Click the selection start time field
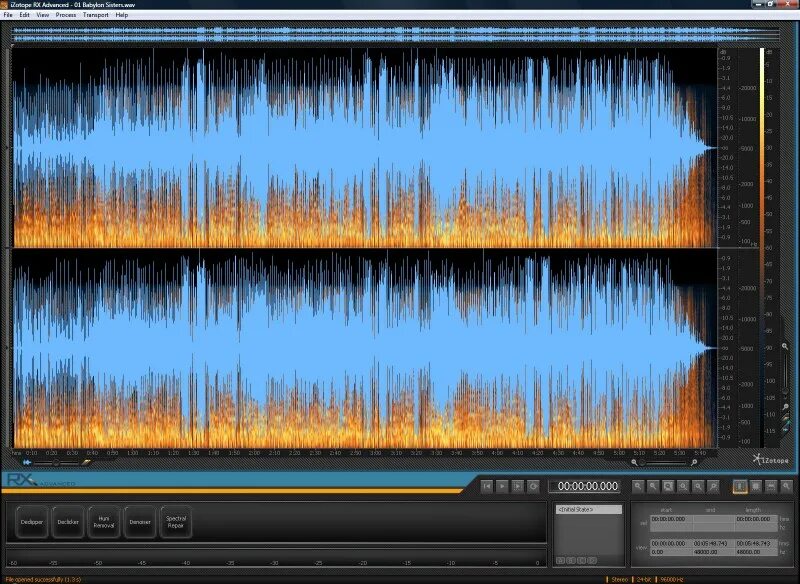The width and height of the screenshot is (800, 584). 671,519
